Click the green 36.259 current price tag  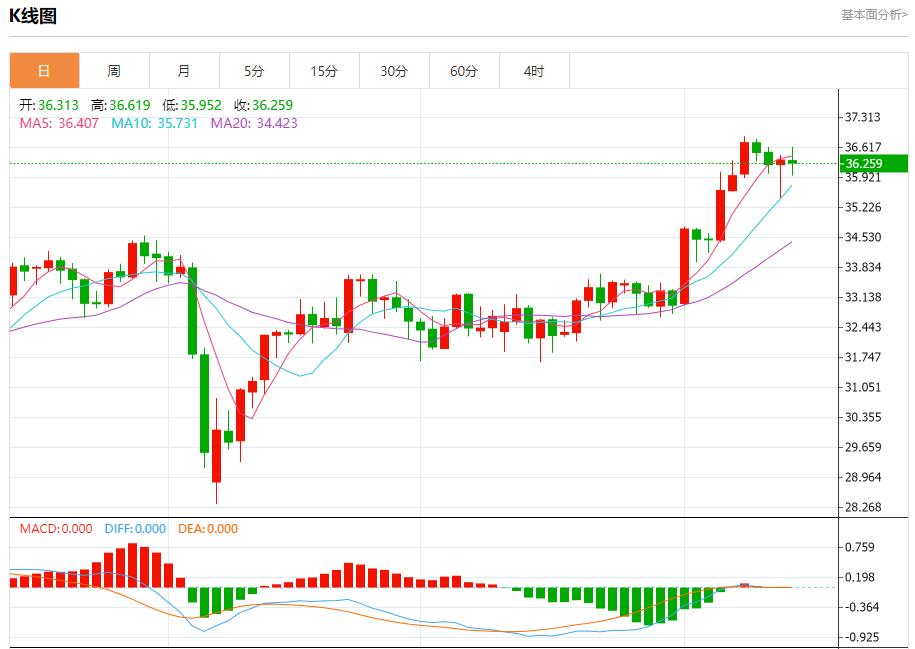pos(872,163)
